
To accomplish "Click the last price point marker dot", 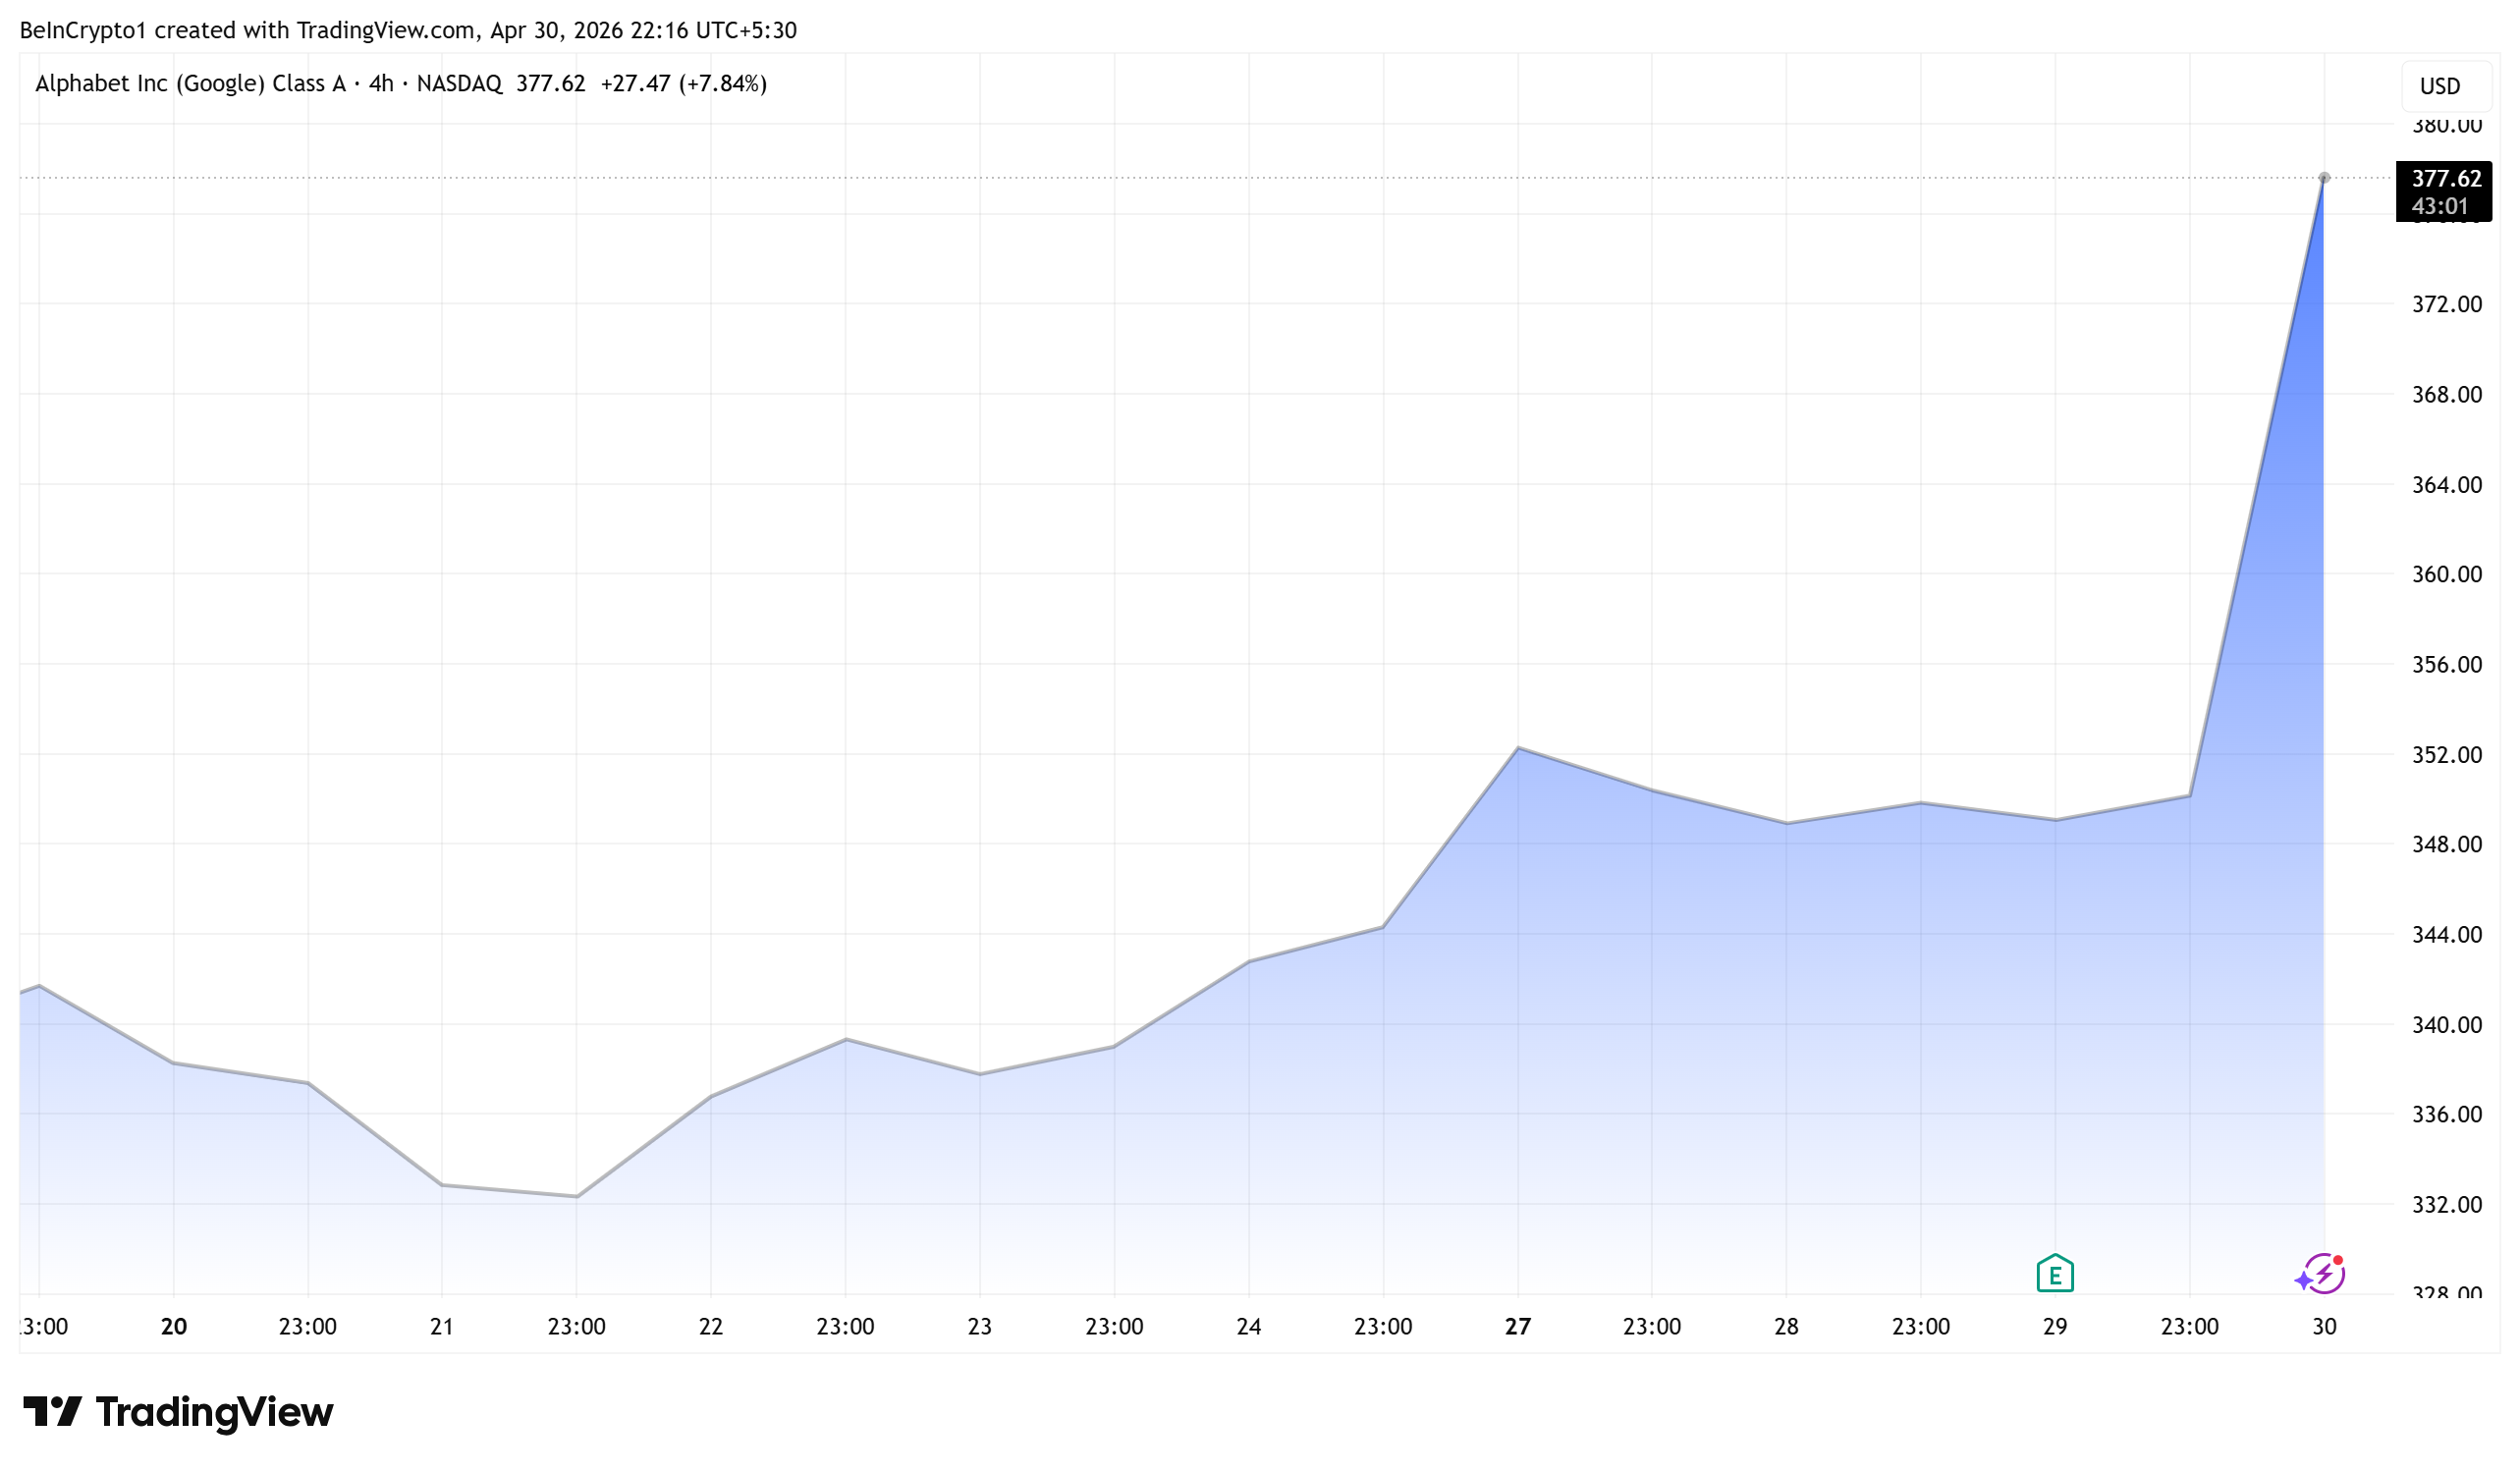I will [x=2324, y=178].
